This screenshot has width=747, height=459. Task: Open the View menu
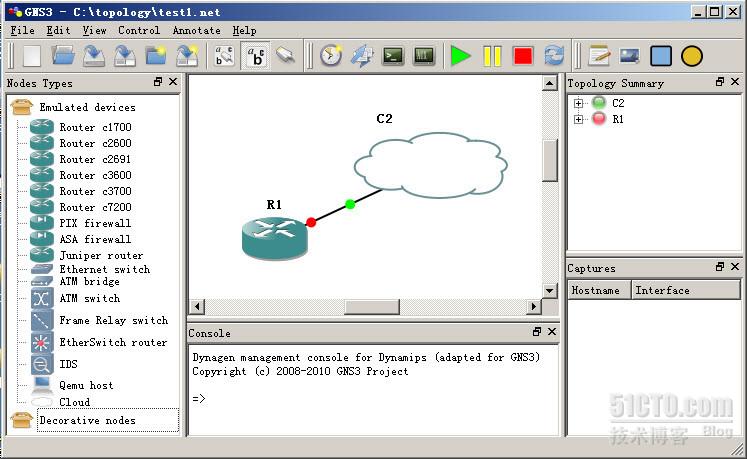click(x=94, y=31)
